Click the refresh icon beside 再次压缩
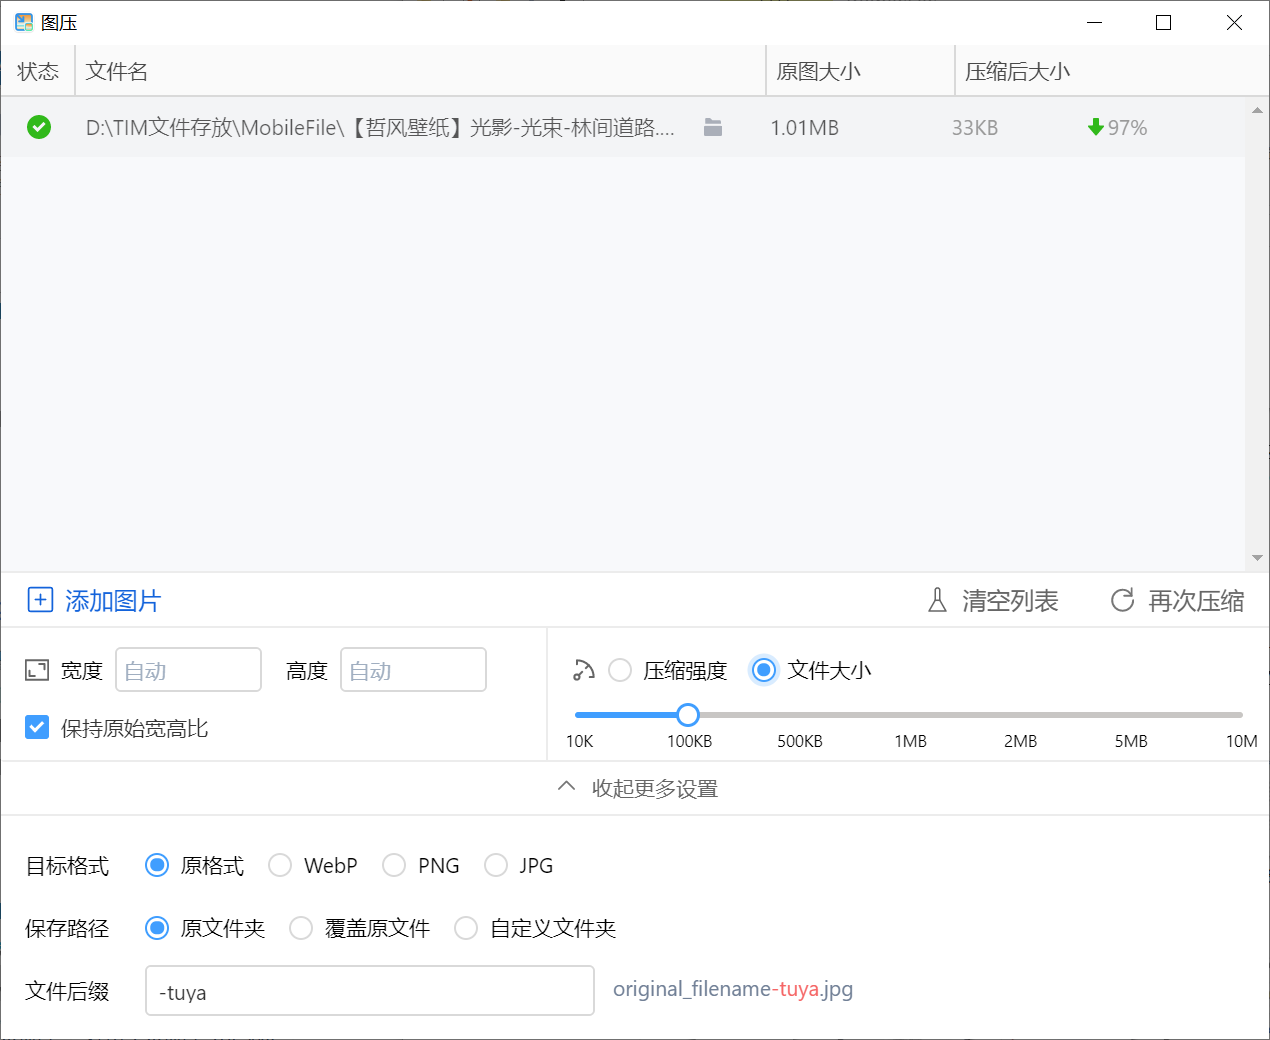This screenshot has height=1040, width=1270. 1123,600
